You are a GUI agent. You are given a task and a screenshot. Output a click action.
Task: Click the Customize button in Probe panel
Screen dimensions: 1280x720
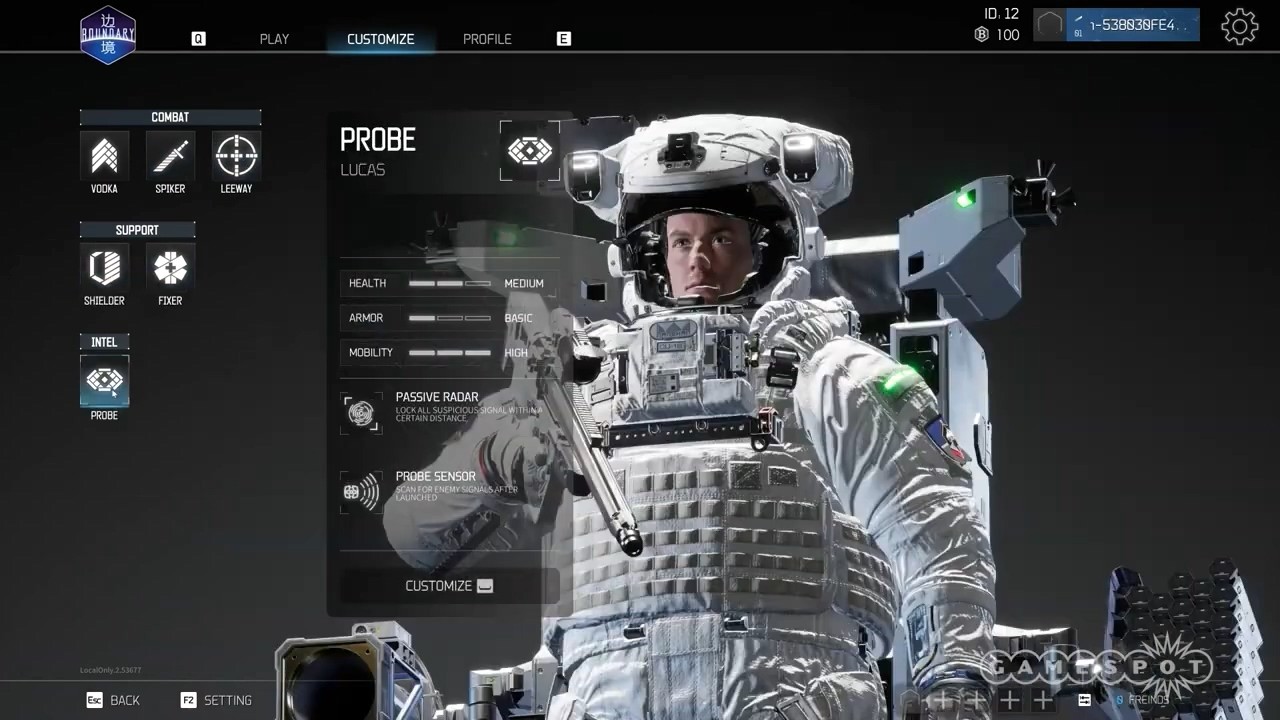(449, 586)
